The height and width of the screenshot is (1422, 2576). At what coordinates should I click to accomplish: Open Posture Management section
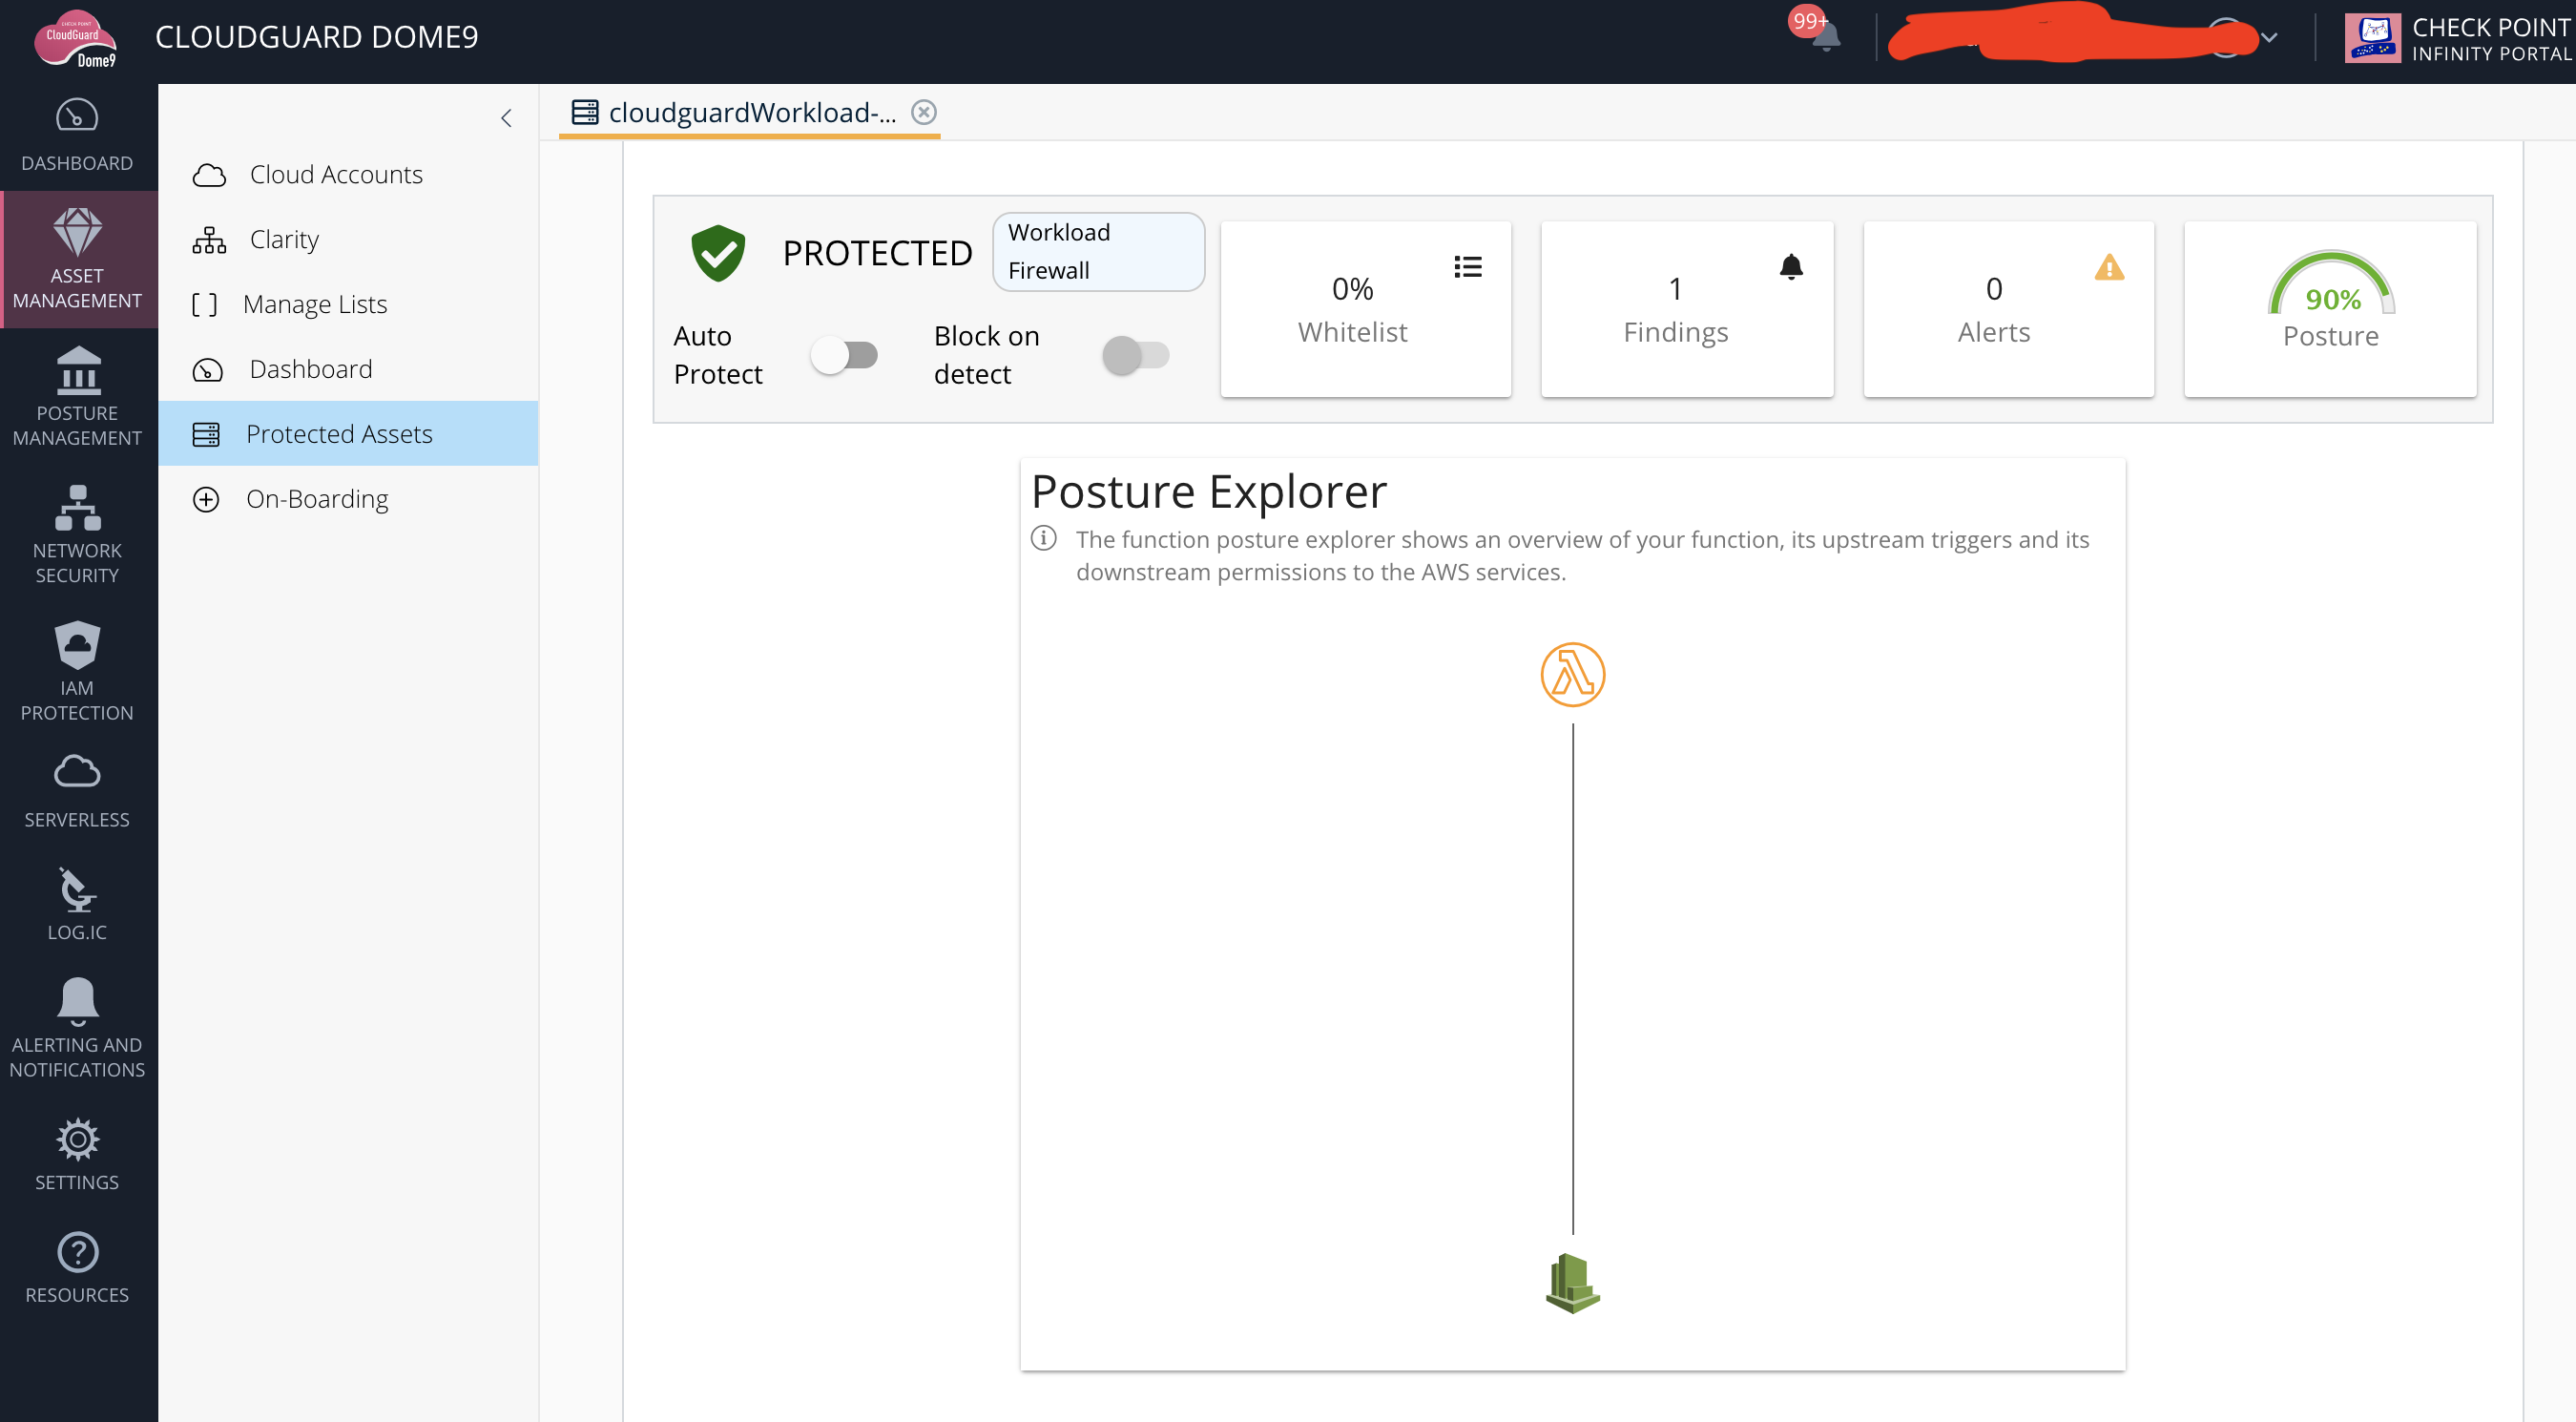(77, 397)
